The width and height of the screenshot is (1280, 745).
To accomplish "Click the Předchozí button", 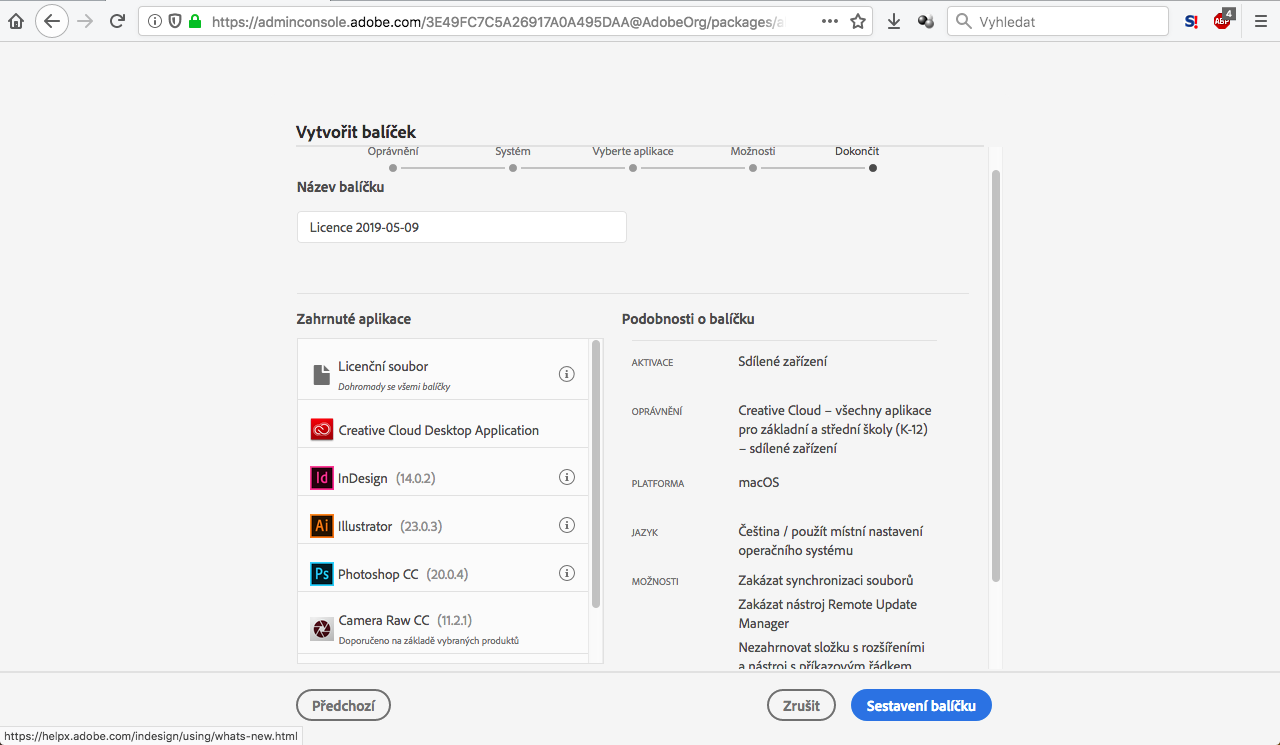I will pos(343,705).
